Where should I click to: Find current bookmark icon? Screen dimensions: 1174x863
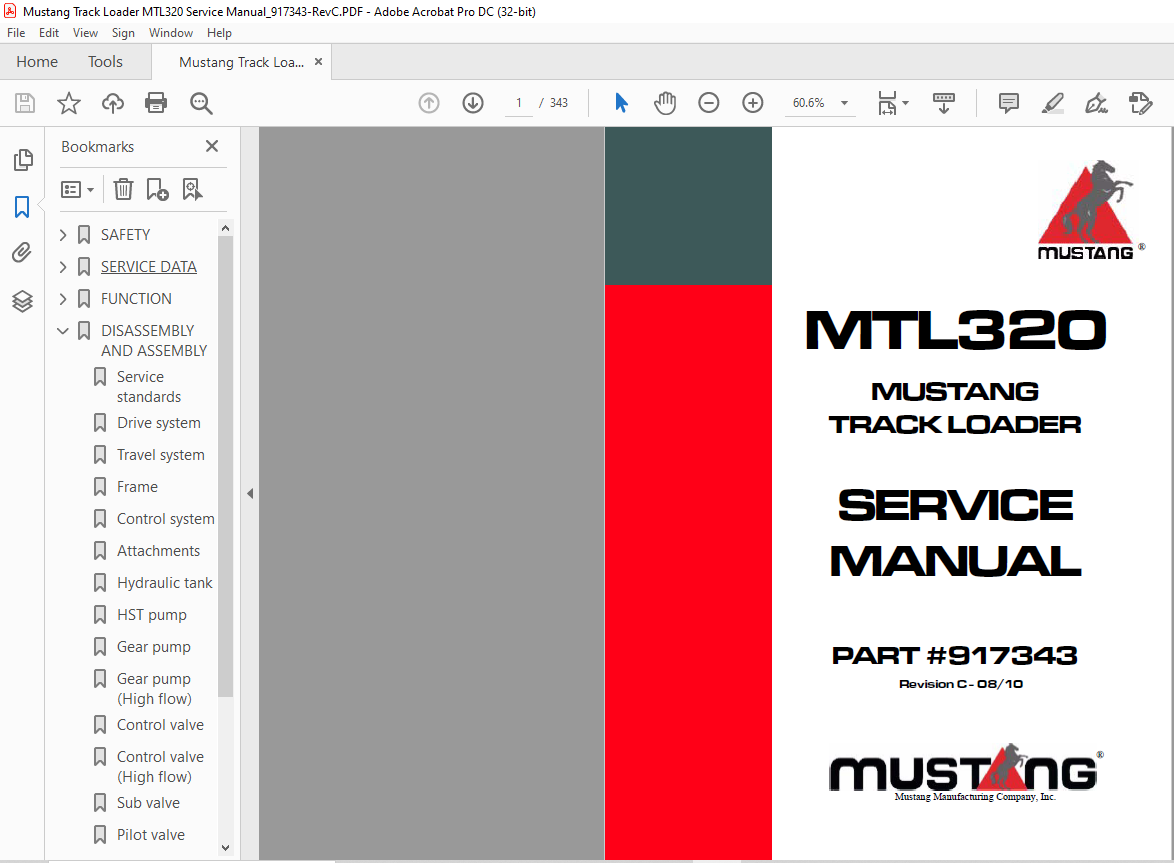coord(192,189)
